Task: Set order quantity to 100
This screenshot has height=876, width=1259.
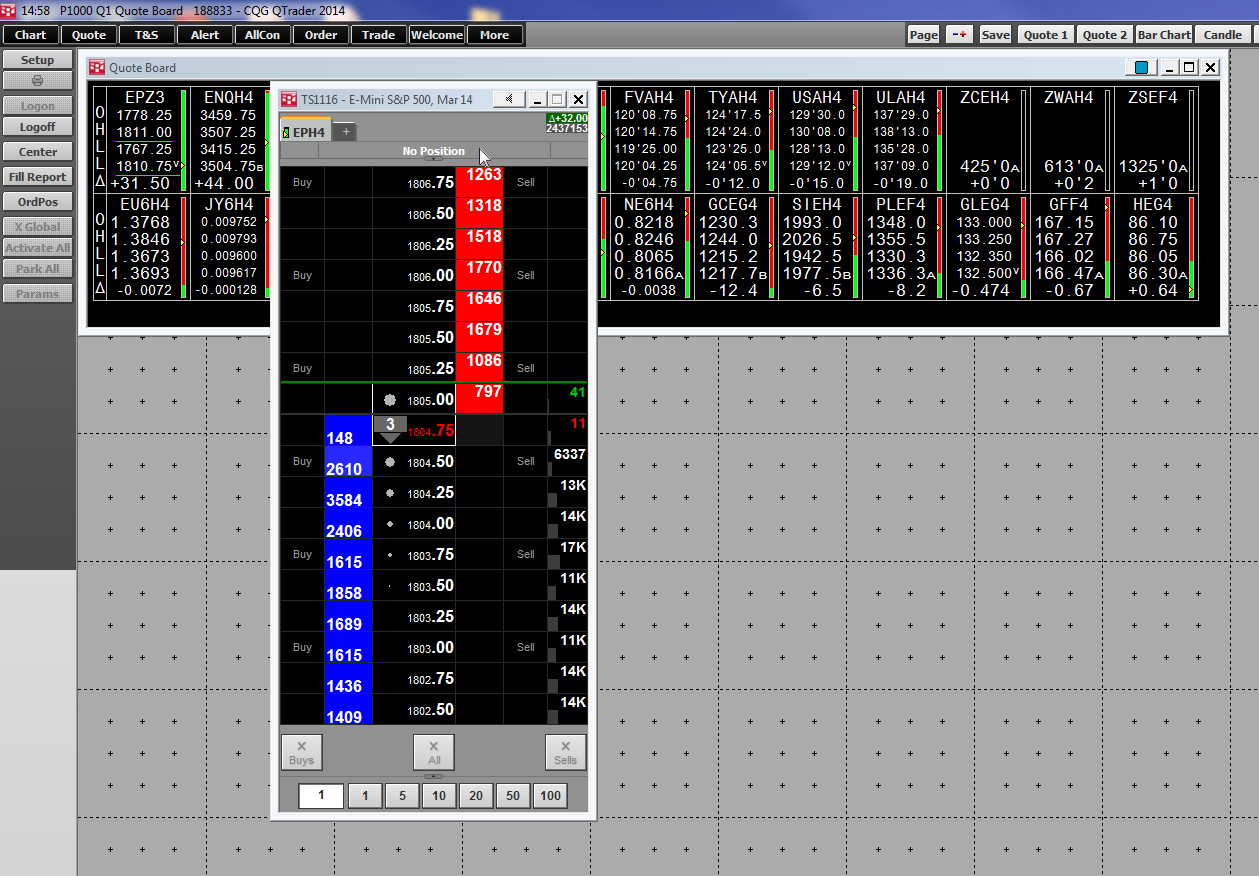Action: [x=549, y=796]
